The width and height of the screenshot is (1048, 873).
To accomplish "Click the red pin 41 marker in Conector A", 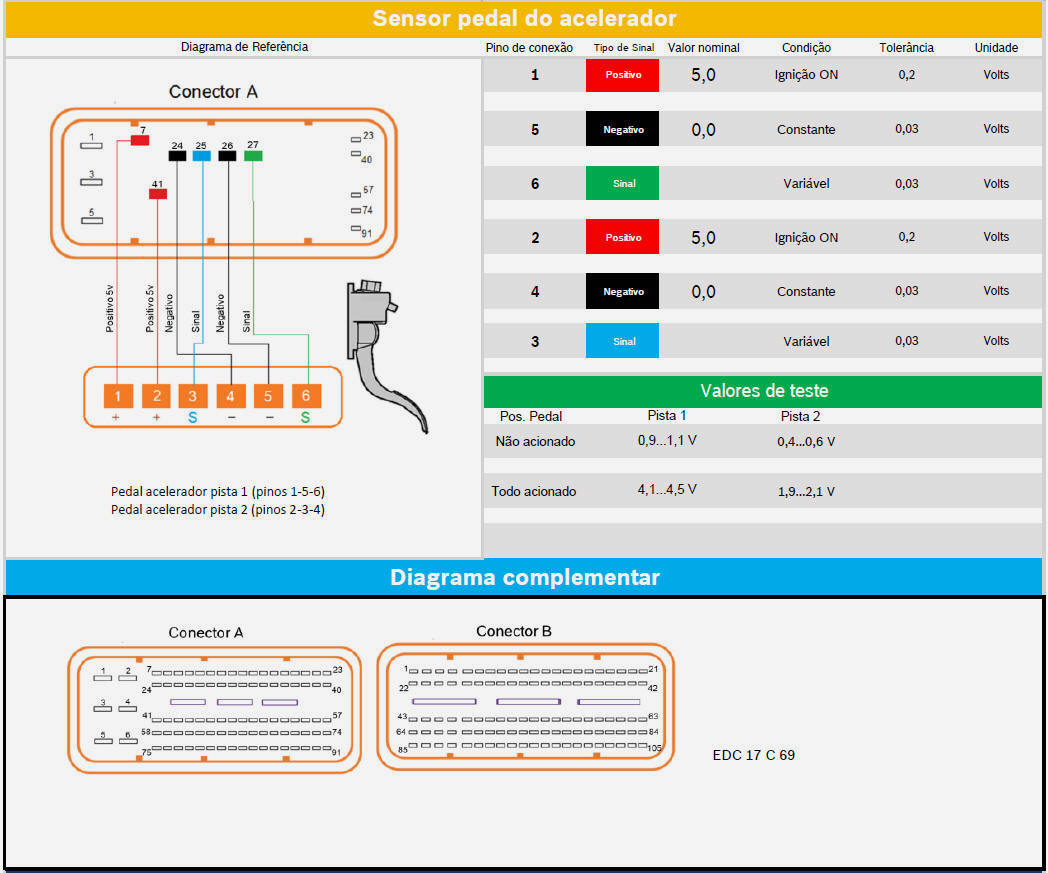I will pos(158,194).
